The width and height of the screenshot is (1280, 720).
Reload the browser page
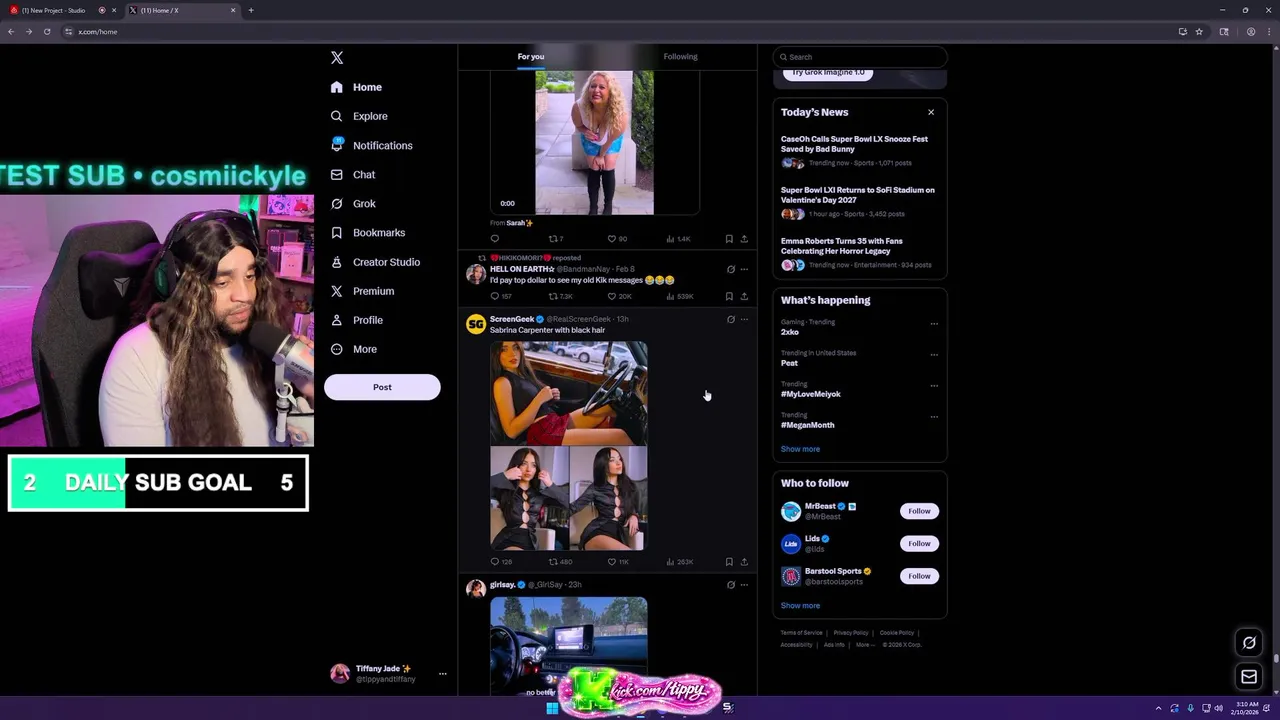click(47, 32)
